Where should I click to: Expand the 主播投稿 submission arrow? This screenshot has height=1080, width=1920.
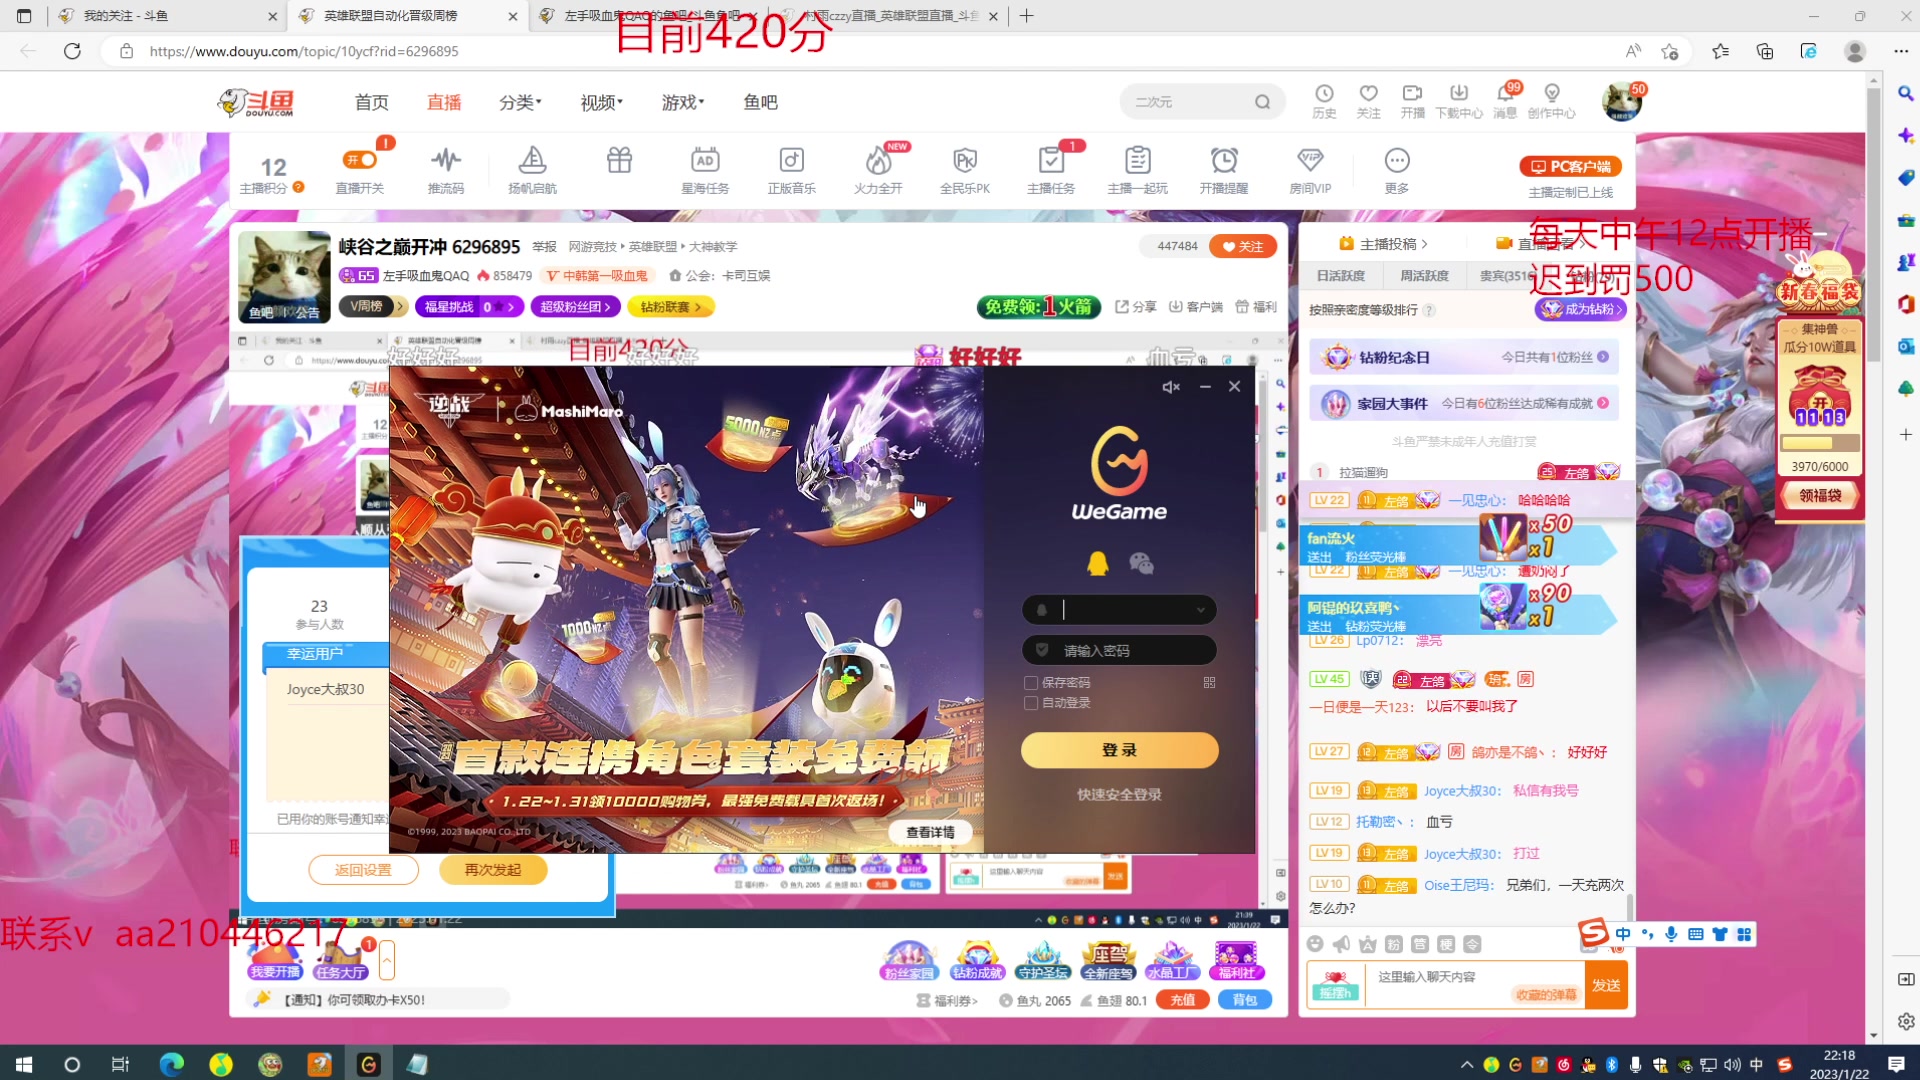pos(1424,244)
